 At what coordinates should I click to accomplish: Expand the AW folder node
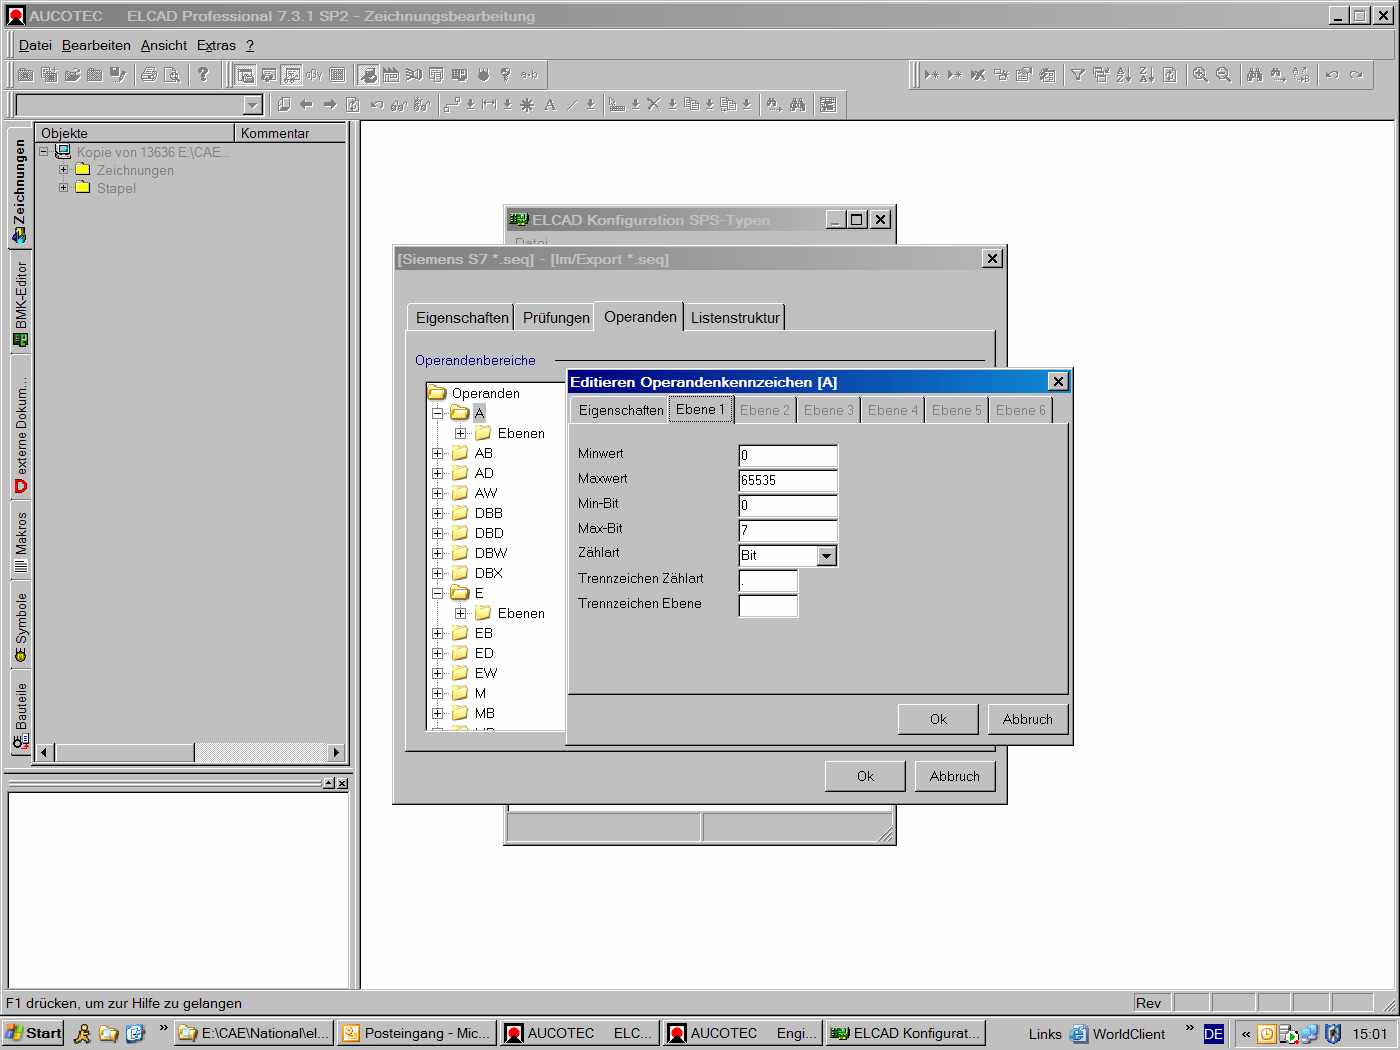pos(437,493)
